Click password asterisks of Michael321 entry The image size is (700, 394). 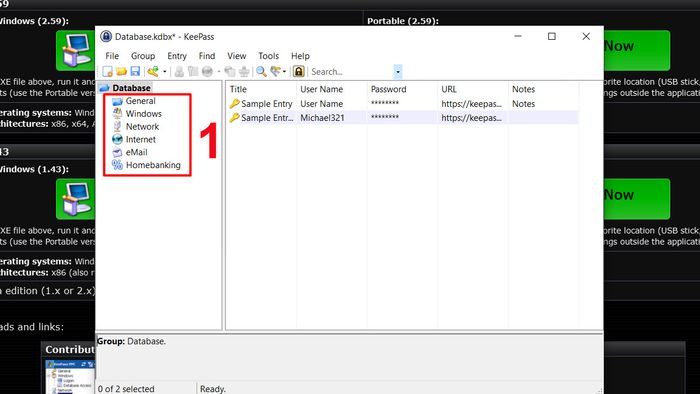click(x=384, y=118)
